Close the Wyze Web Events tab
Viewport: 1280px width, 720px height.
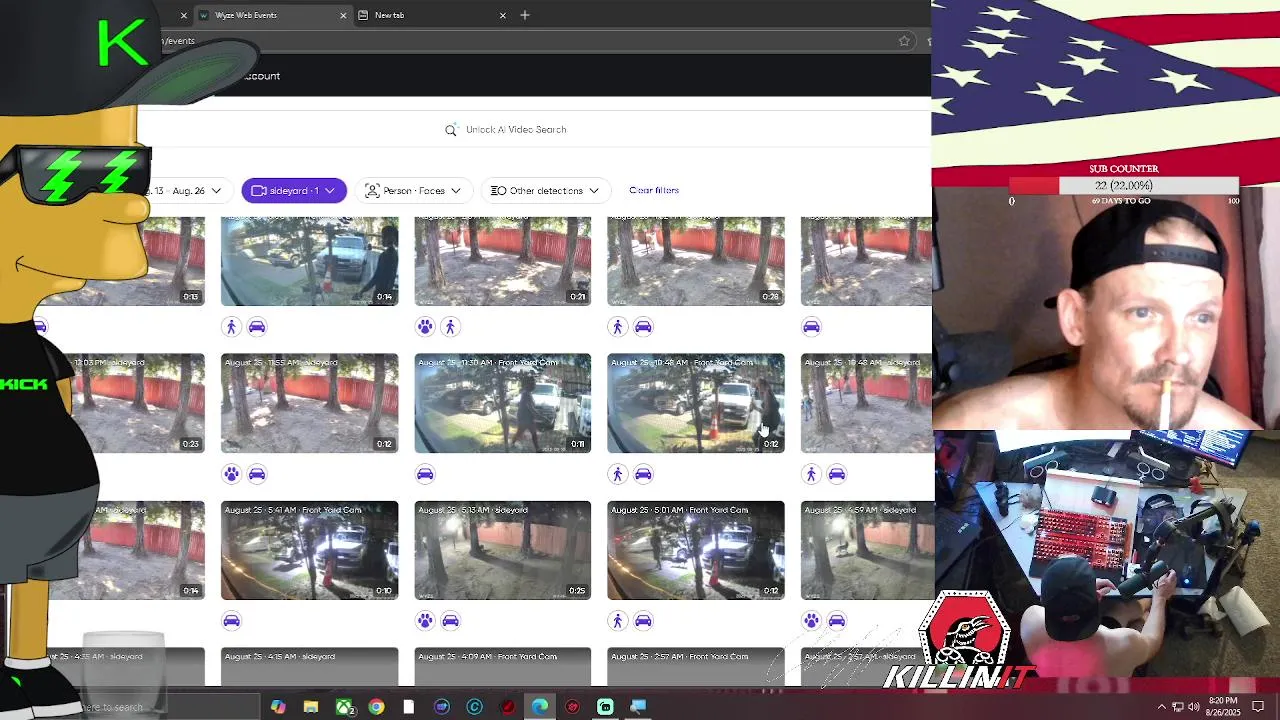point(343,15)
